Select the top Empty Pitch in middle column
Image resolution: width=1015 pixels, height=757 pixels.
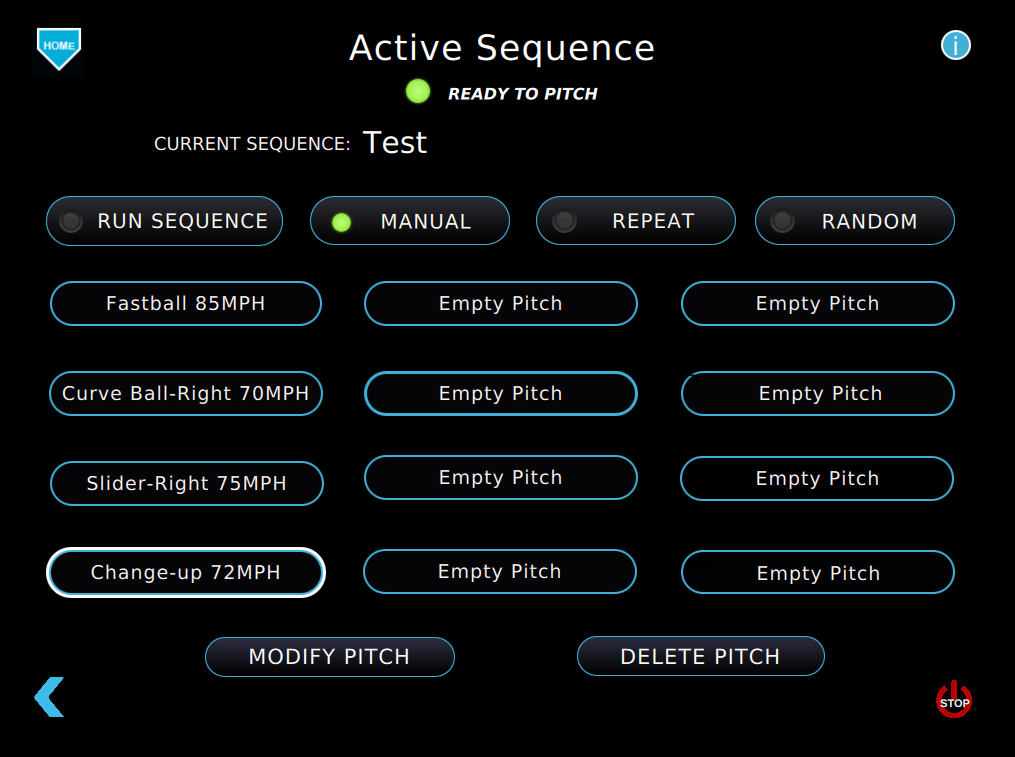pos(501,303)
